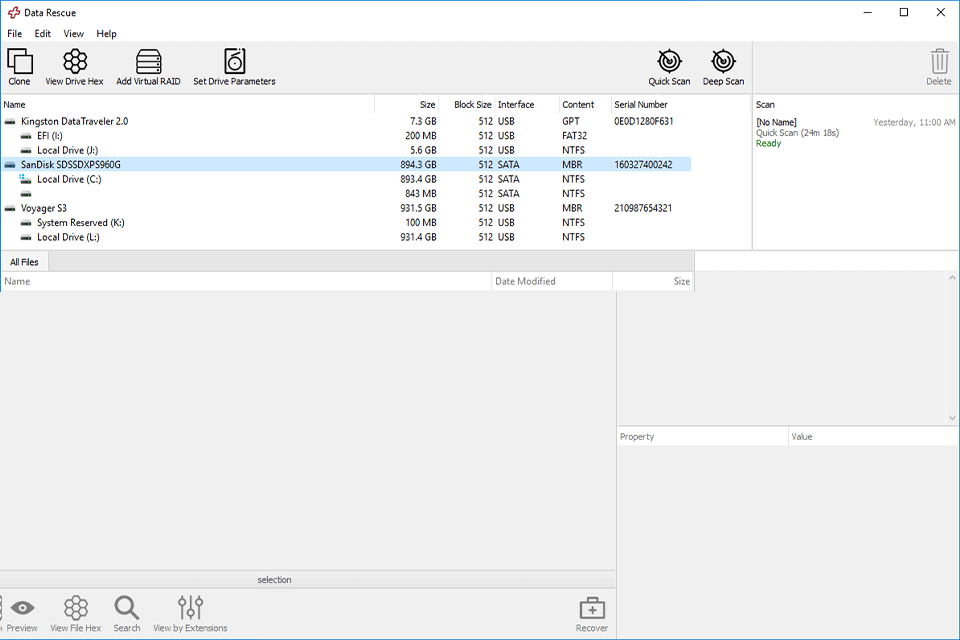
Task: Click preview pane scrollbar up arrow
Action: coord(952,278)
